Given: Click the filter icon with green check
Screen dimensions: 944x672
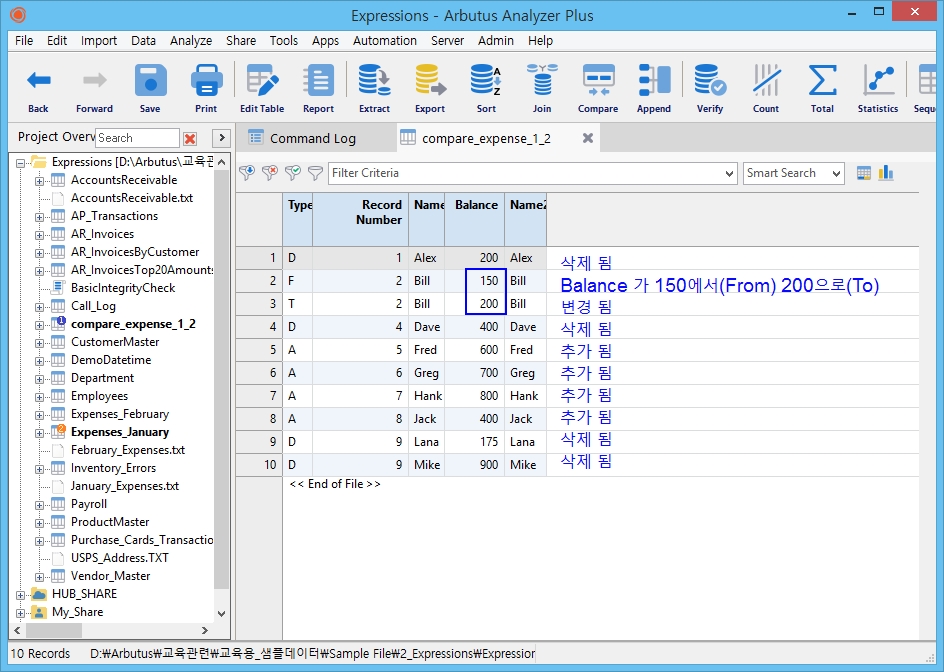Looking at the screenshot, I should [293, 173].
